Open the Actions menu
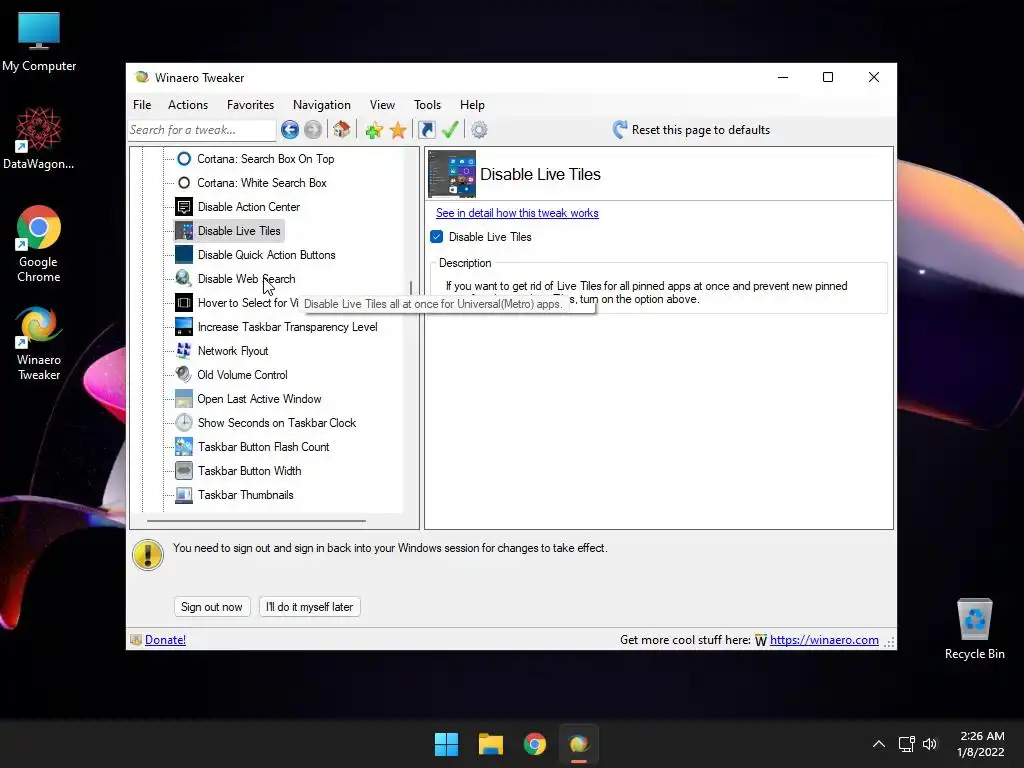Screen dimensions: 1024x768 pyautogui.click(x=188, y=105)
